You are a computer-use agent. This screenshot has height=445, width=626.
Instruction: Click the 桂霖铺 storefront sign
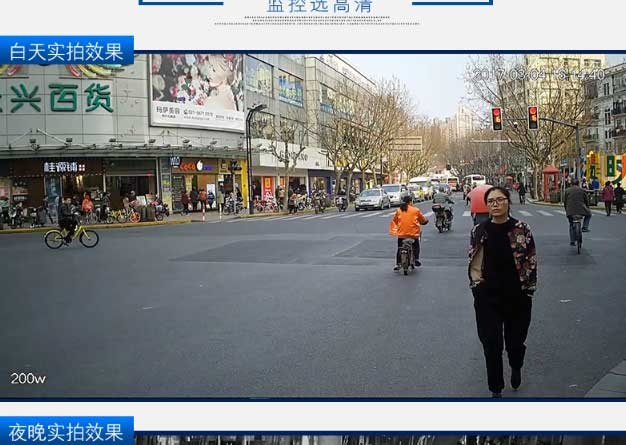pyautogui.click(x=64, y=167)
